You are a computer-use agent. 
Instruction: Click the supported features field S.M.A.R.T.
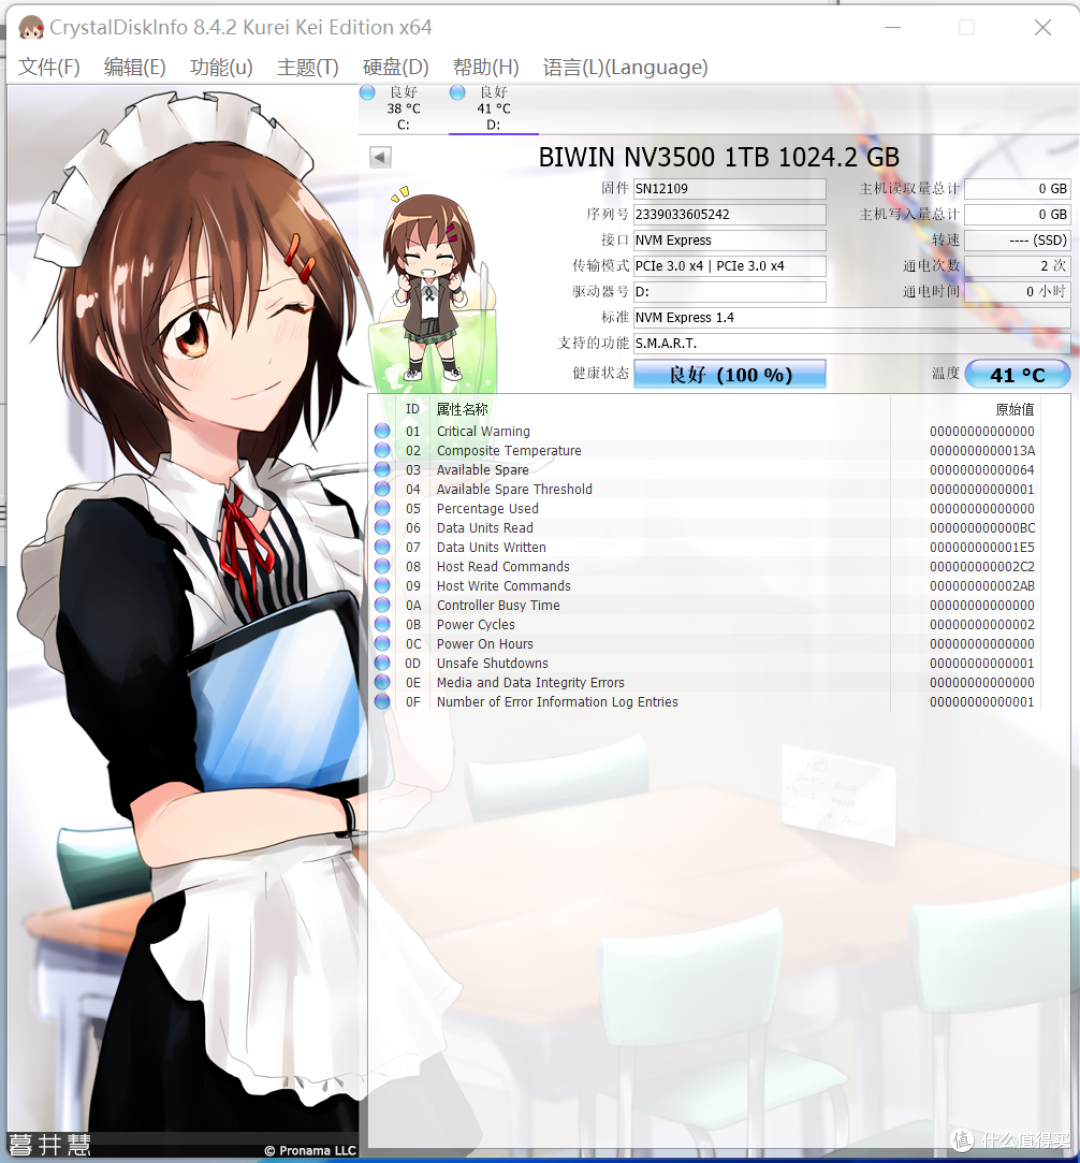tap(852, 343)
